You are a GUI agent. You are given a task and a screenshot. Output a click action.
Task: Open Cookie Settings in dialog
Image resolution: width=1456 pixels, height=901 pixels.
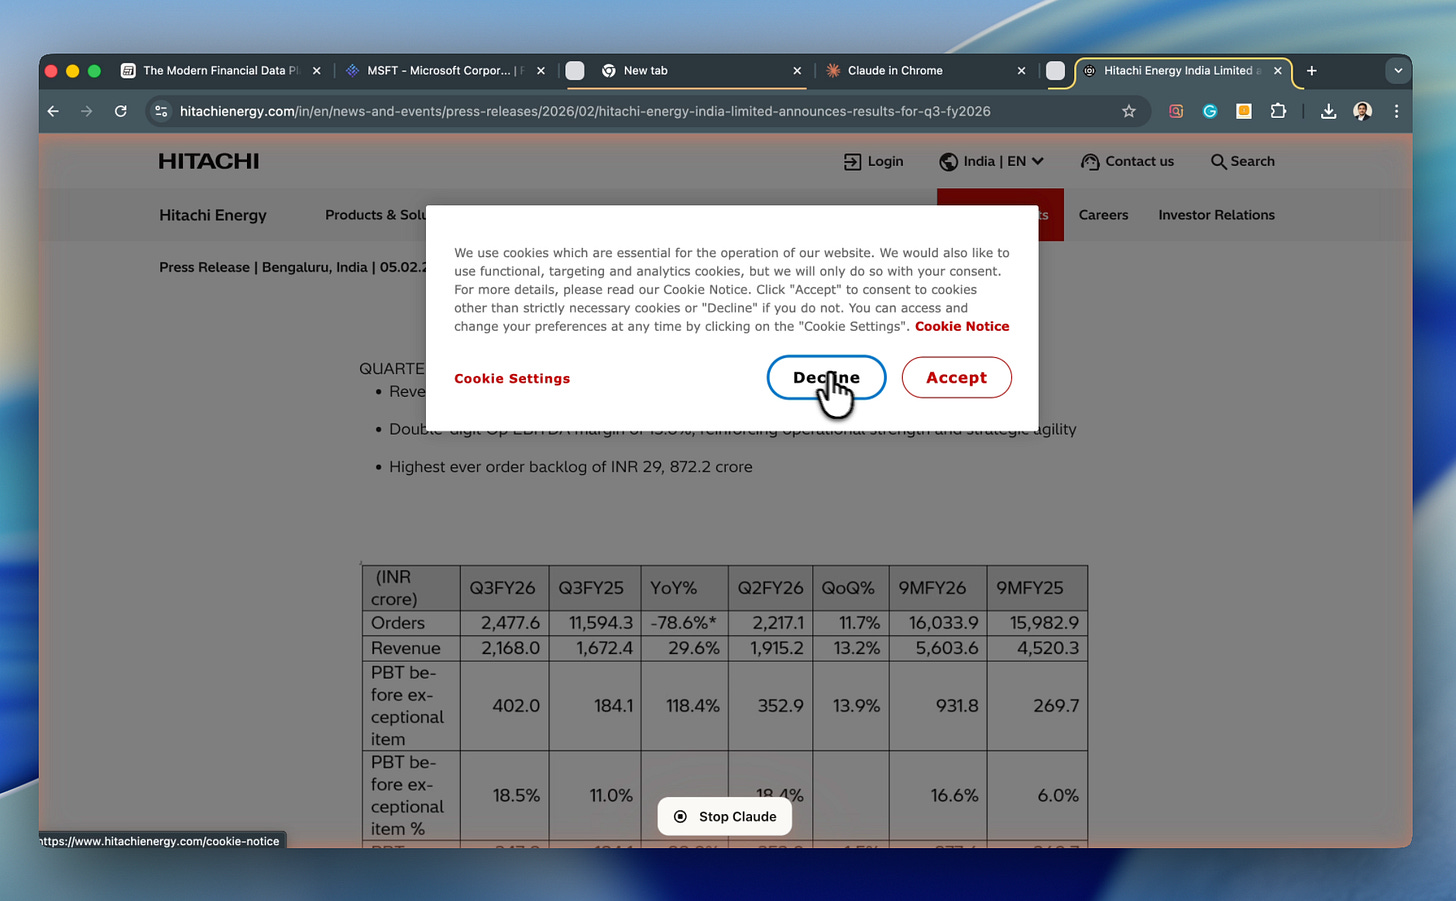click(512, 378)
